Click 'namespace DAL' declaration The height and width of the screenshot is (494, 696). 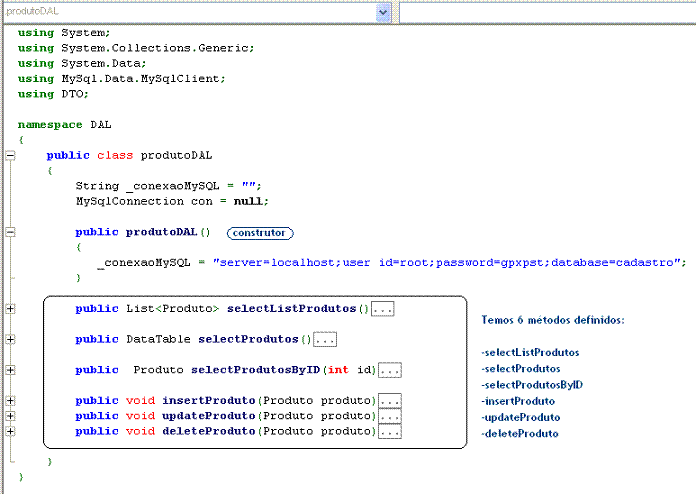coord(64,125)
